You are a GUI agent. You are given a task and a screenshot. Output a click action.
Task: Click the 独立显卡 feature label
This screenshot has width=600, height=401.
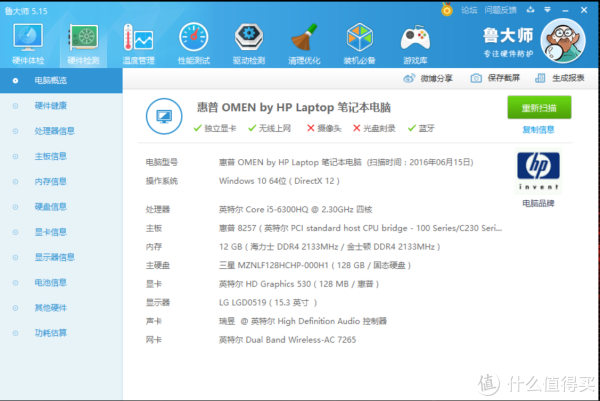220,128
